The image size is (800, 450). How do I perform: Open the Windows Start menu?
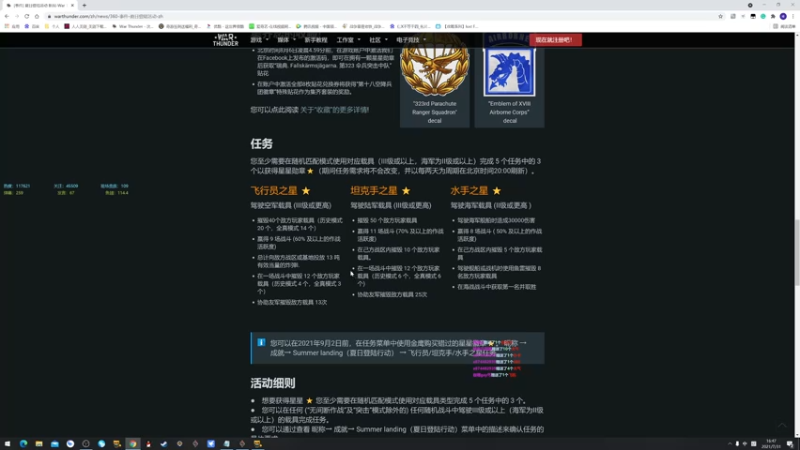7,444
